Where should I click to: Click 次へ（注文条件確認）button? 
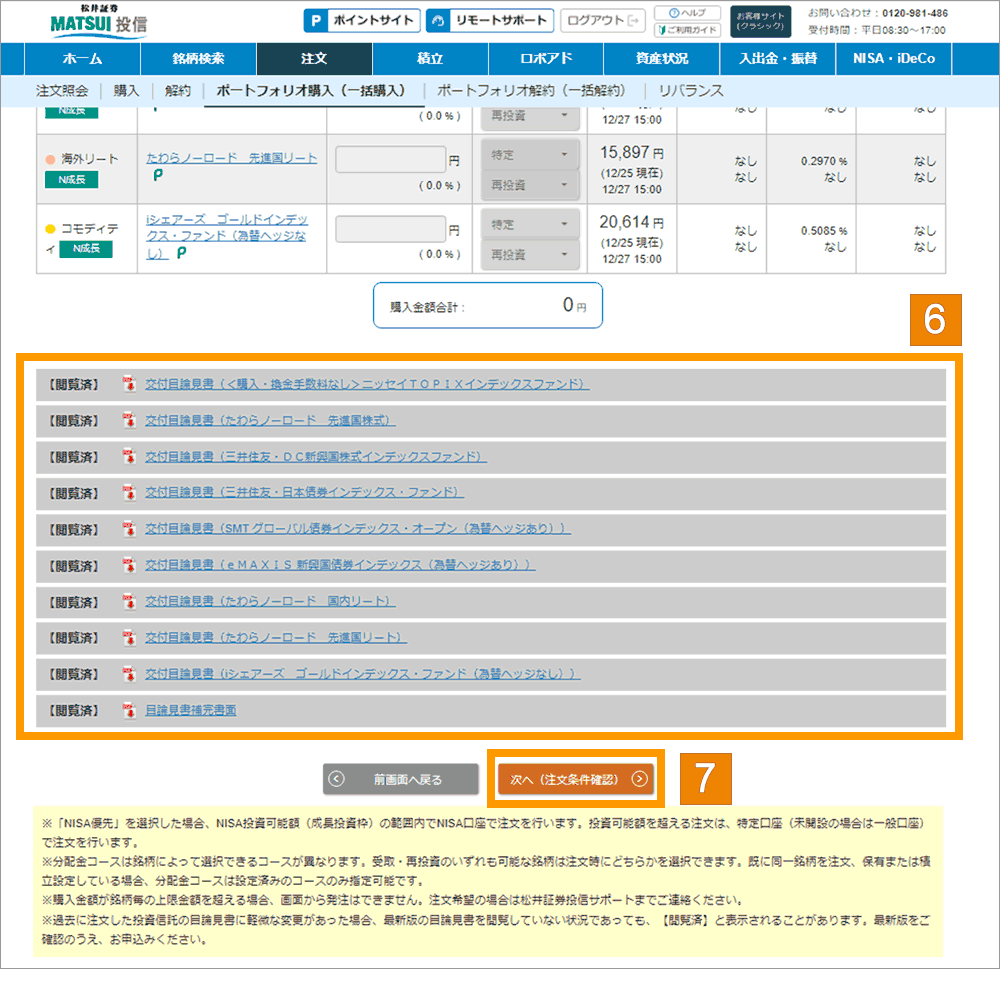[576, 779]
